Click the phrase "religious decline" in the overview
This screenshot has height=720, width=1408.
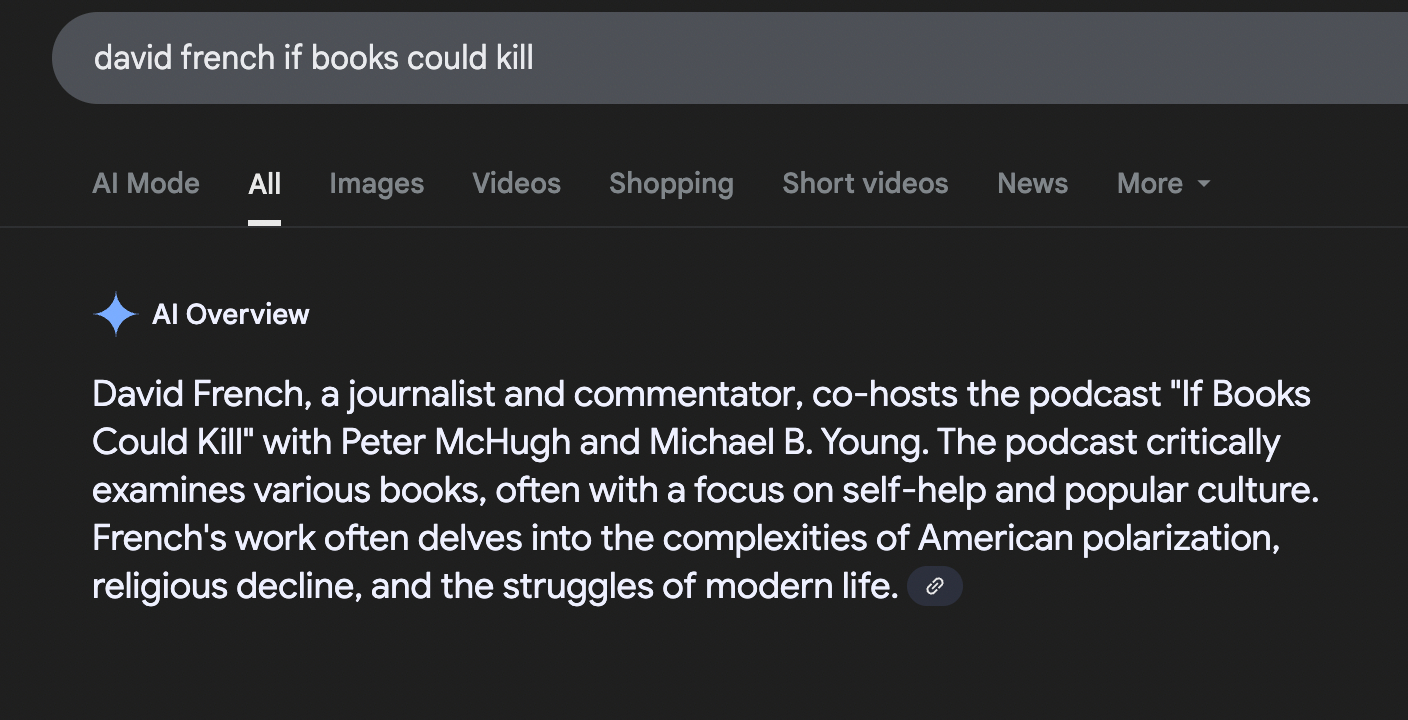[x=225, y=586]
